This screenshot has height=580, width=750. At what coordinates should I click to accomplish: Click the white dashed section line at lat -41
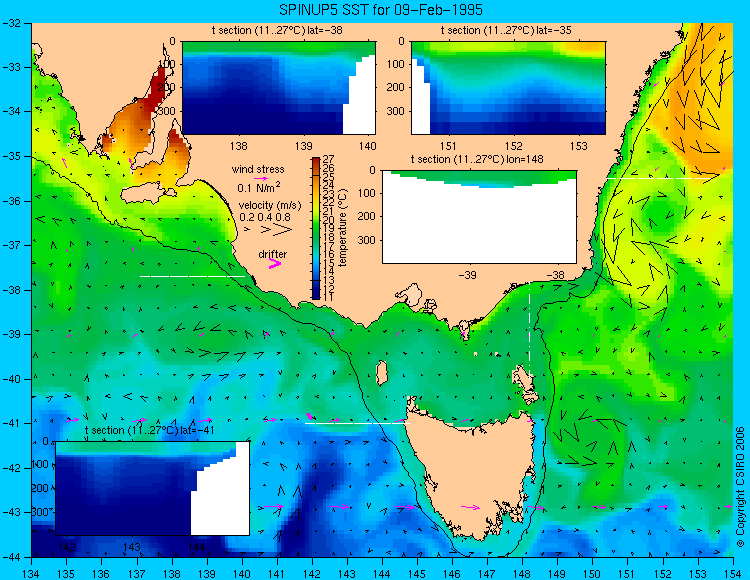point(357,423)
